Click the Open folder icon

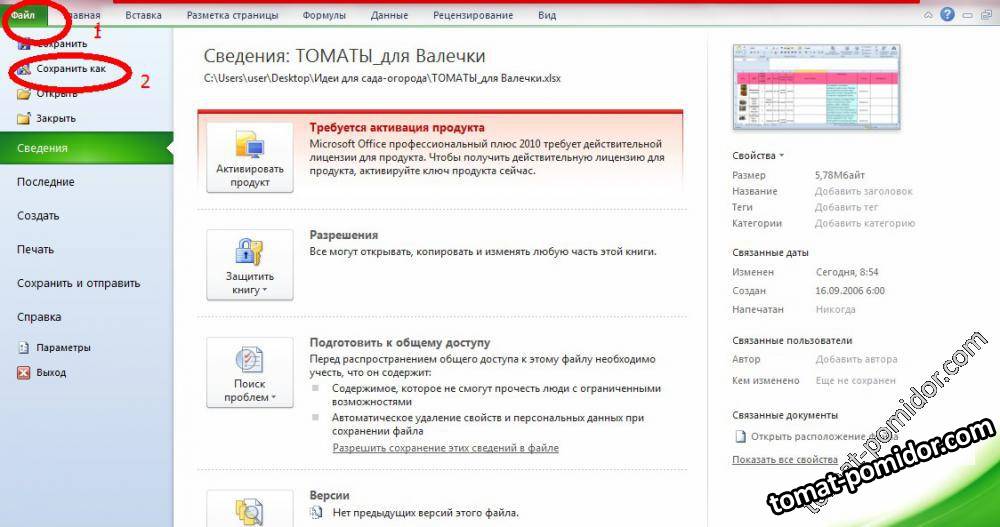pyautogui.click(x=24, y=94)
